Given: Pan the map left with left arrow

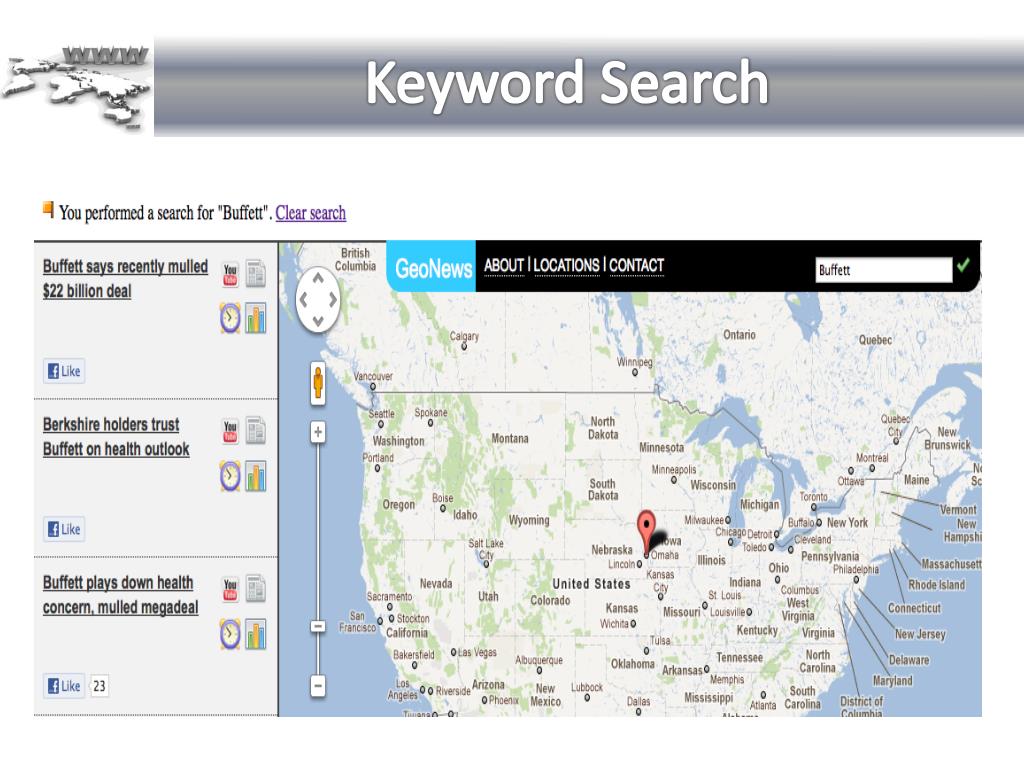Looking at the screenshot, I should pyautogui.click(x=303, y=300).
